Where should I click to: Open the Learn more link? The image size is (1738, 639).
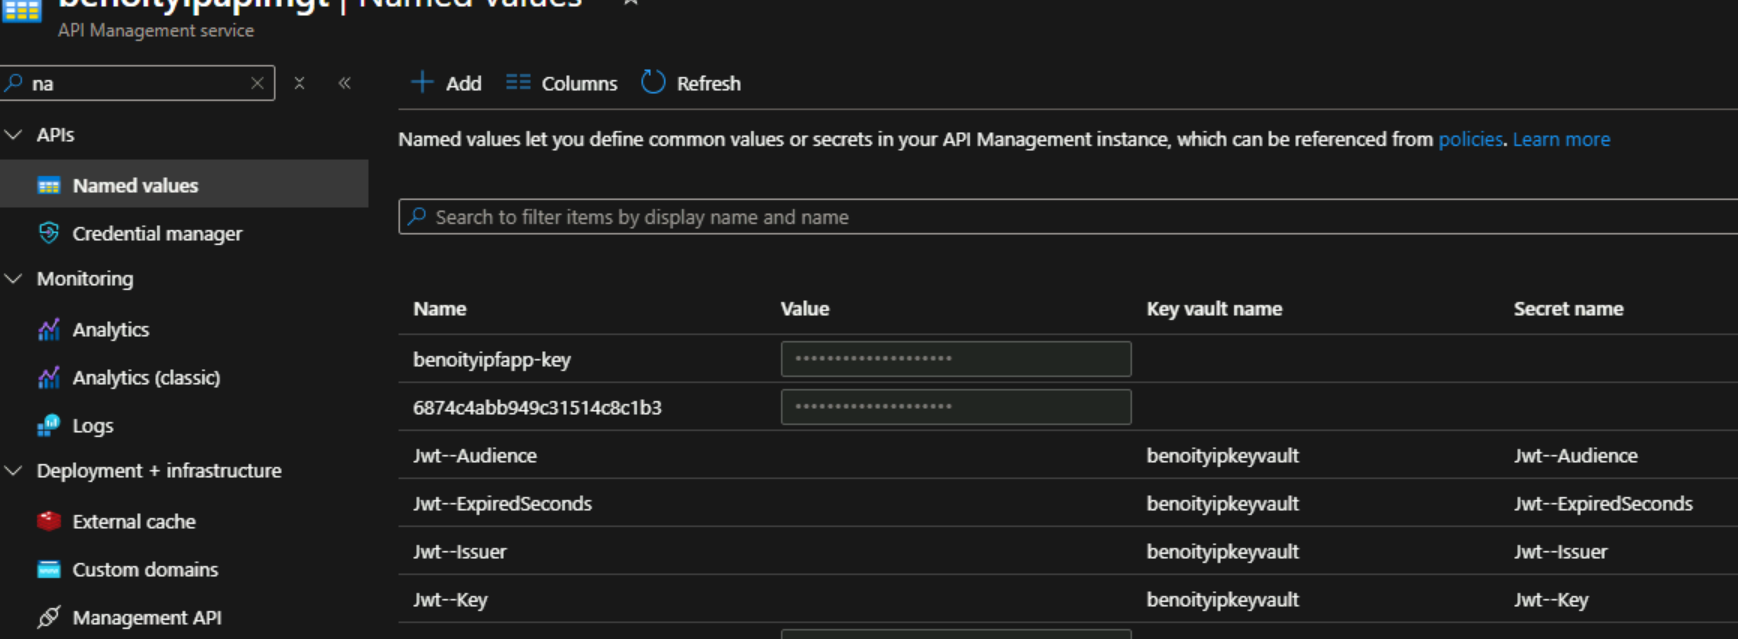(x=1560, y=139)
